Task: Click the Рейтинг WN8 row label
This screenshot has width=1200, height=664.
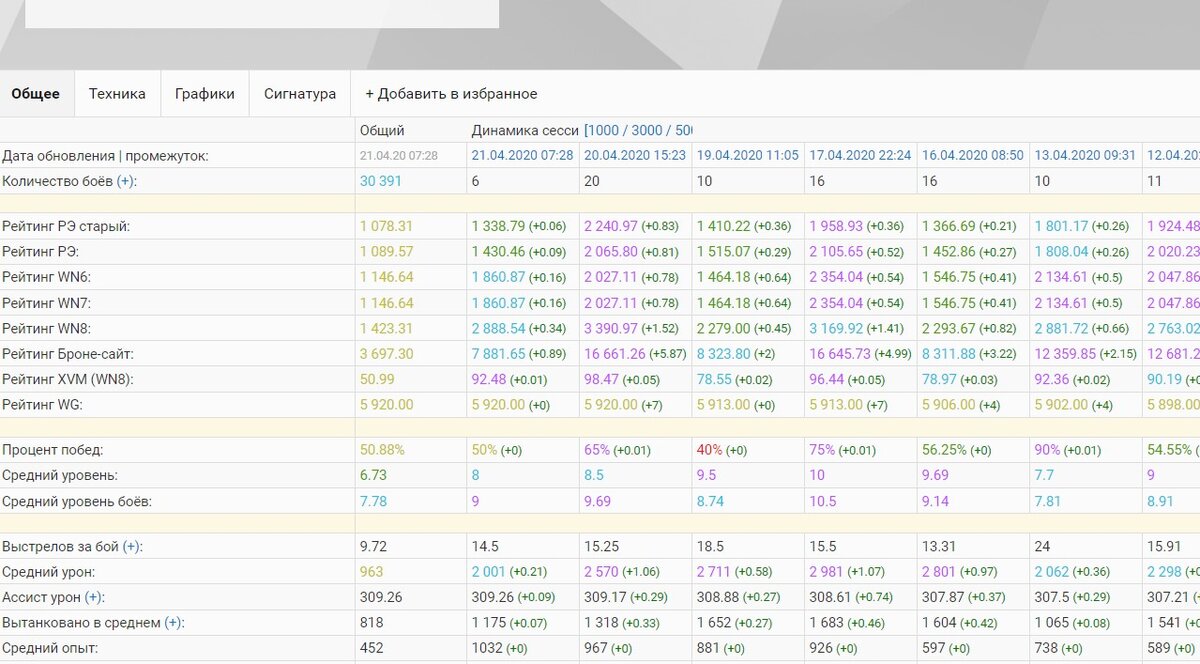Action: (x=47, y=328)
